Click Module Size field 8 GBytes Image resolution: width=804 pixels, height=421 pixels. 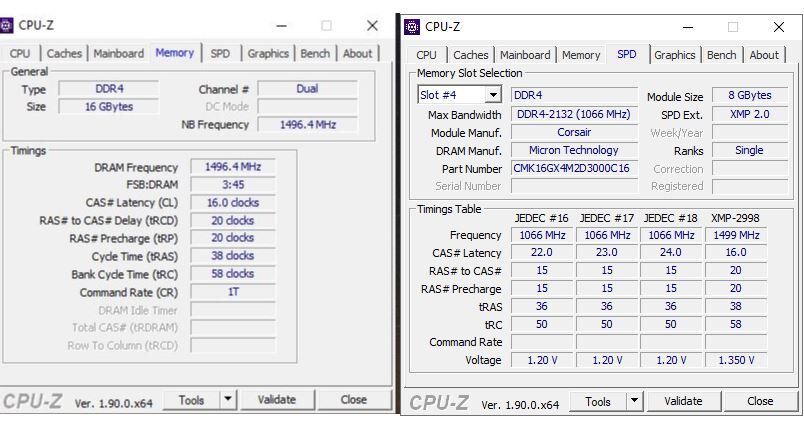coord(750,95)
